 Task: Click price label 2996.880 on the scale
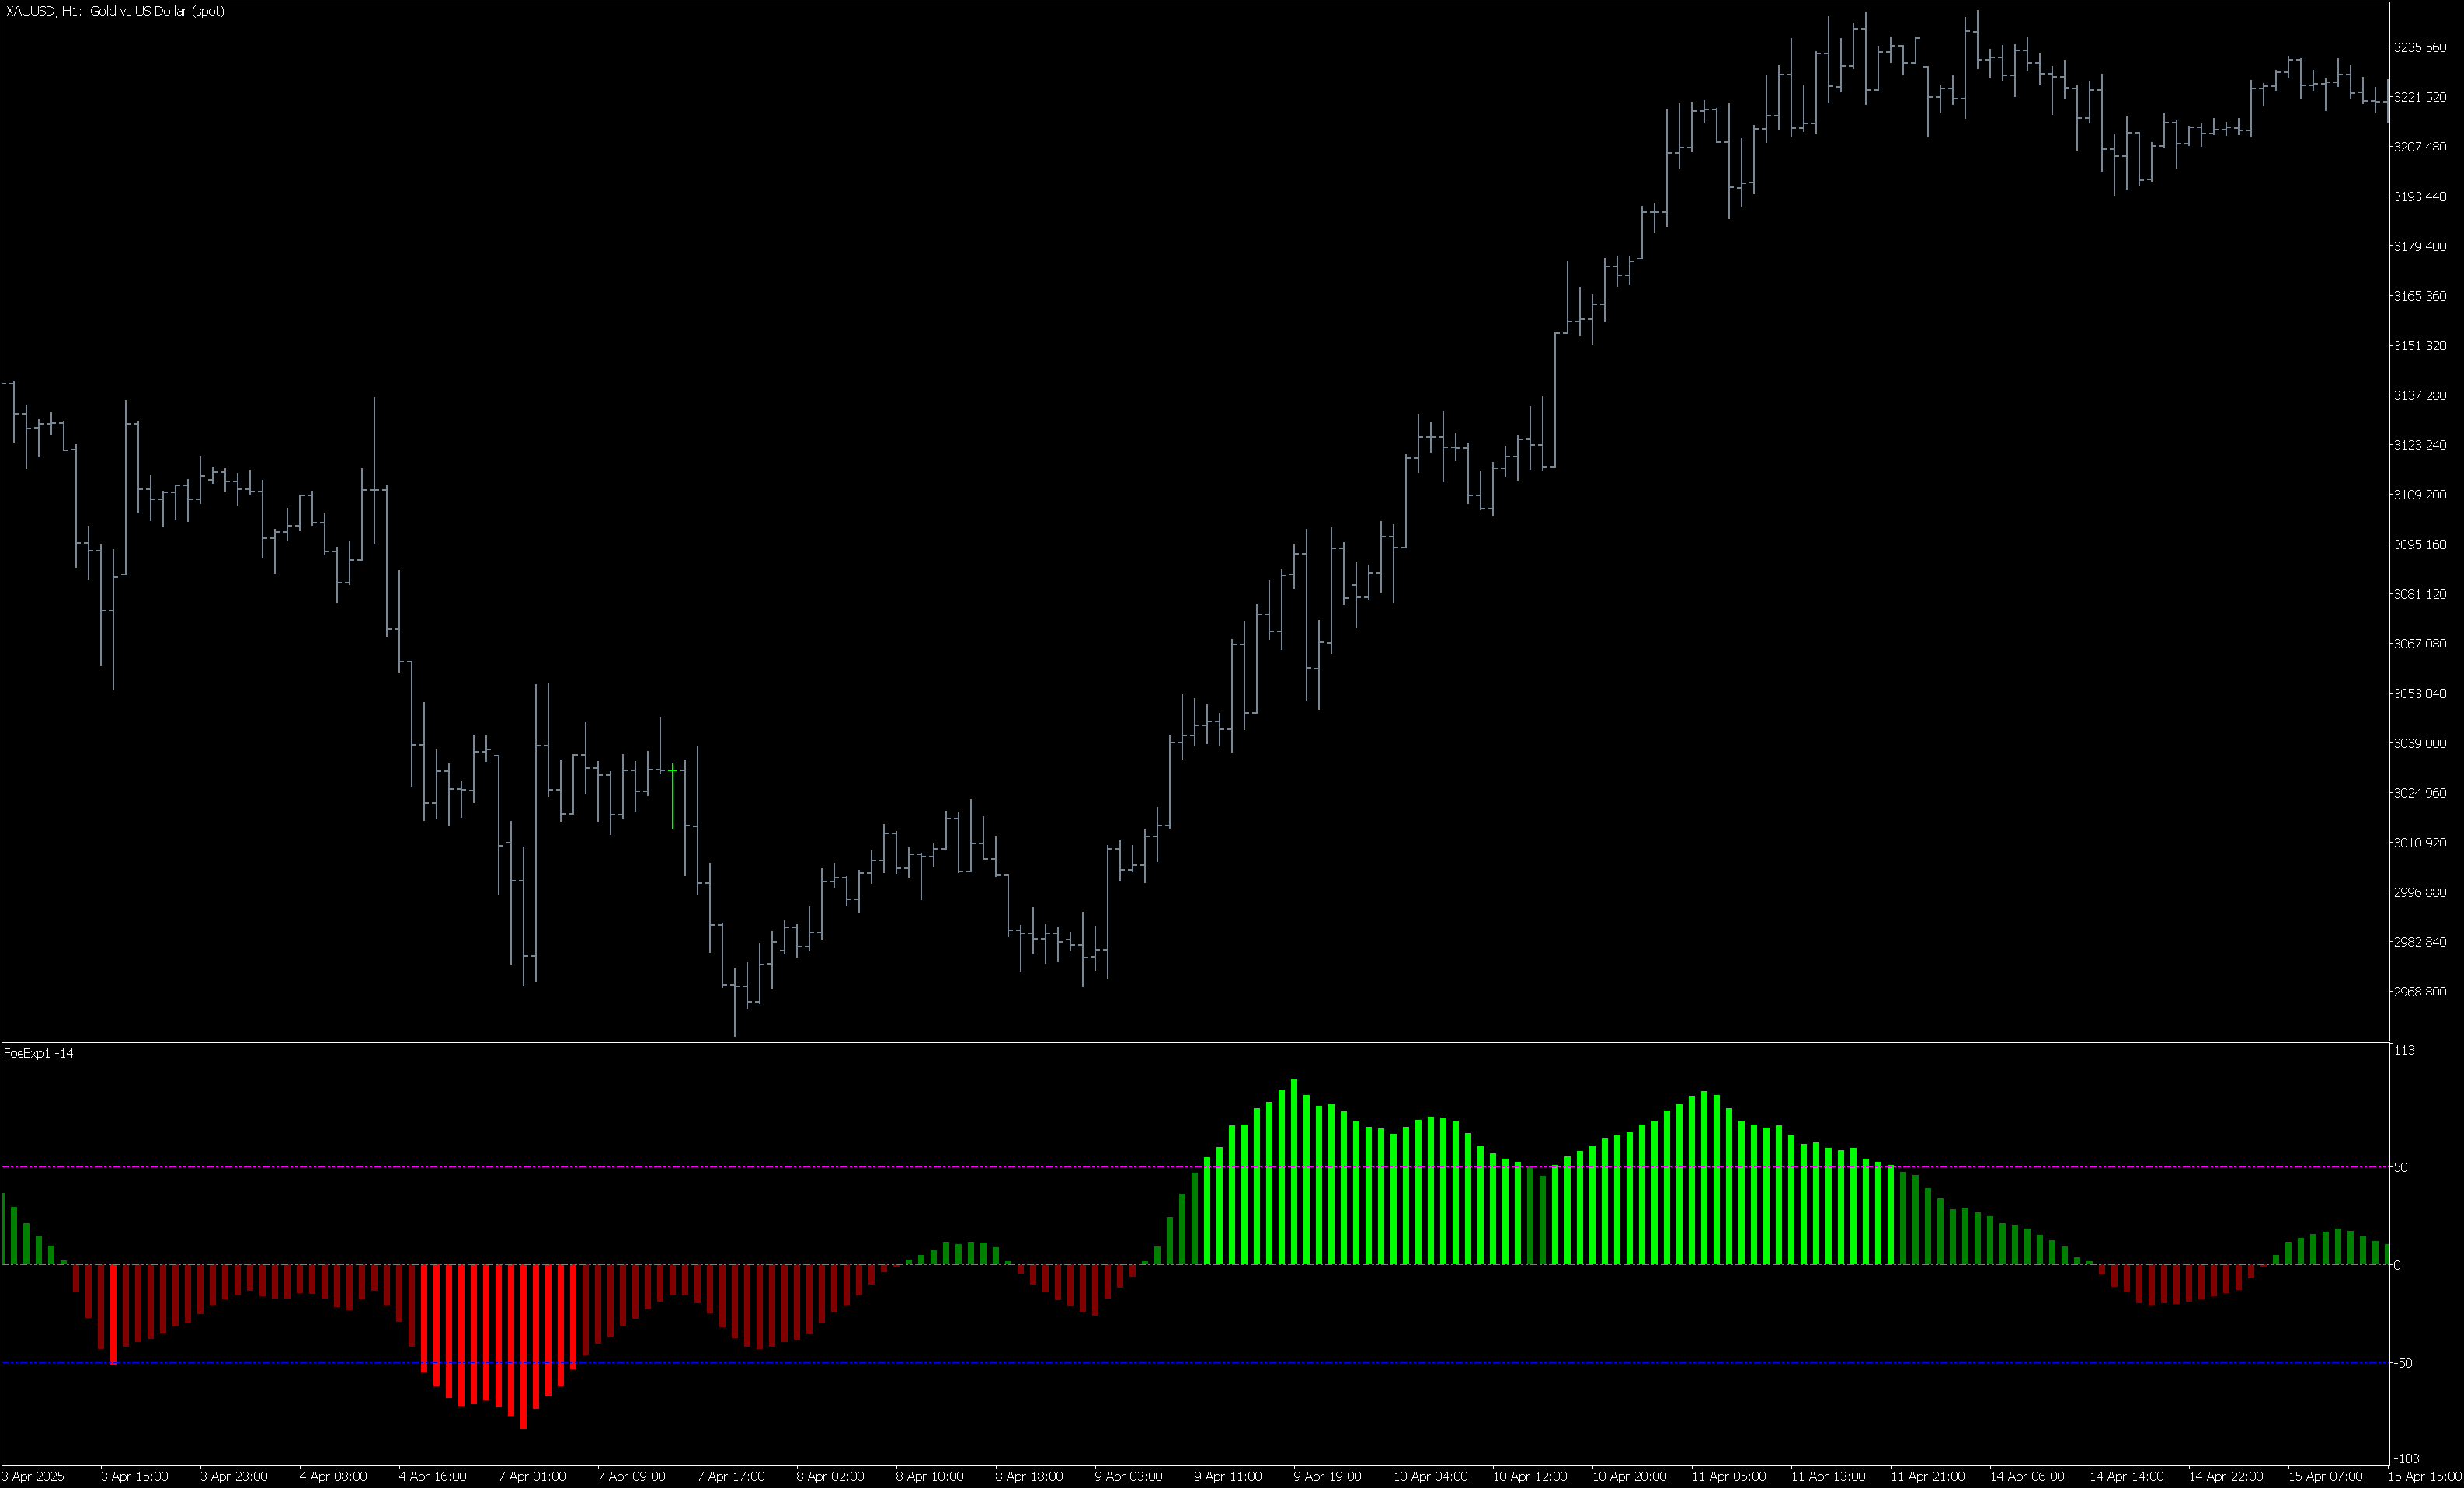coord(2419,892)
